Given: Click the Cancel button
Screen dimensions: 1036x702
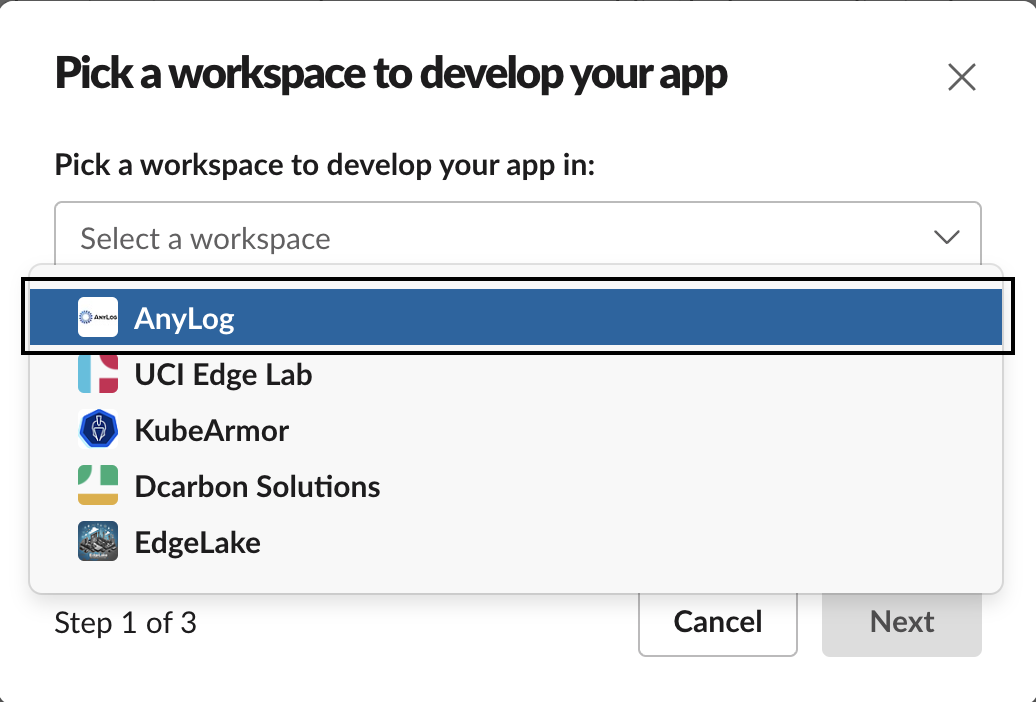Looking at the screenshot, I should tap(718, 623).
